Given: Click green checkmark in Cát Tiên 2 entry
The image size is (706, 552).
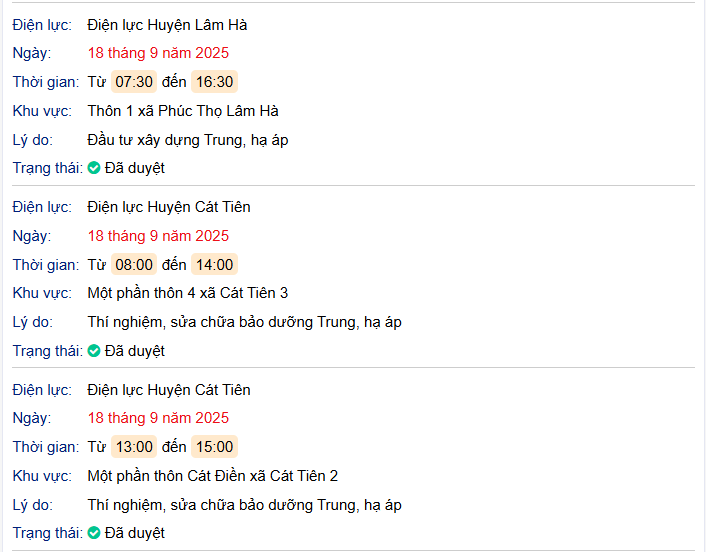Looking at the screenshot, I should 94,533.
